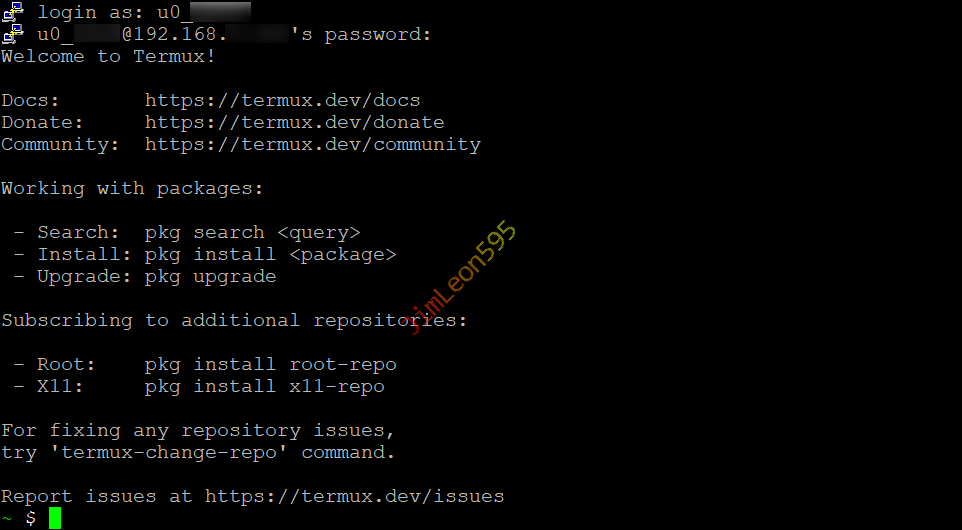Open the termux.dev/issues report link

click(354, 496)
